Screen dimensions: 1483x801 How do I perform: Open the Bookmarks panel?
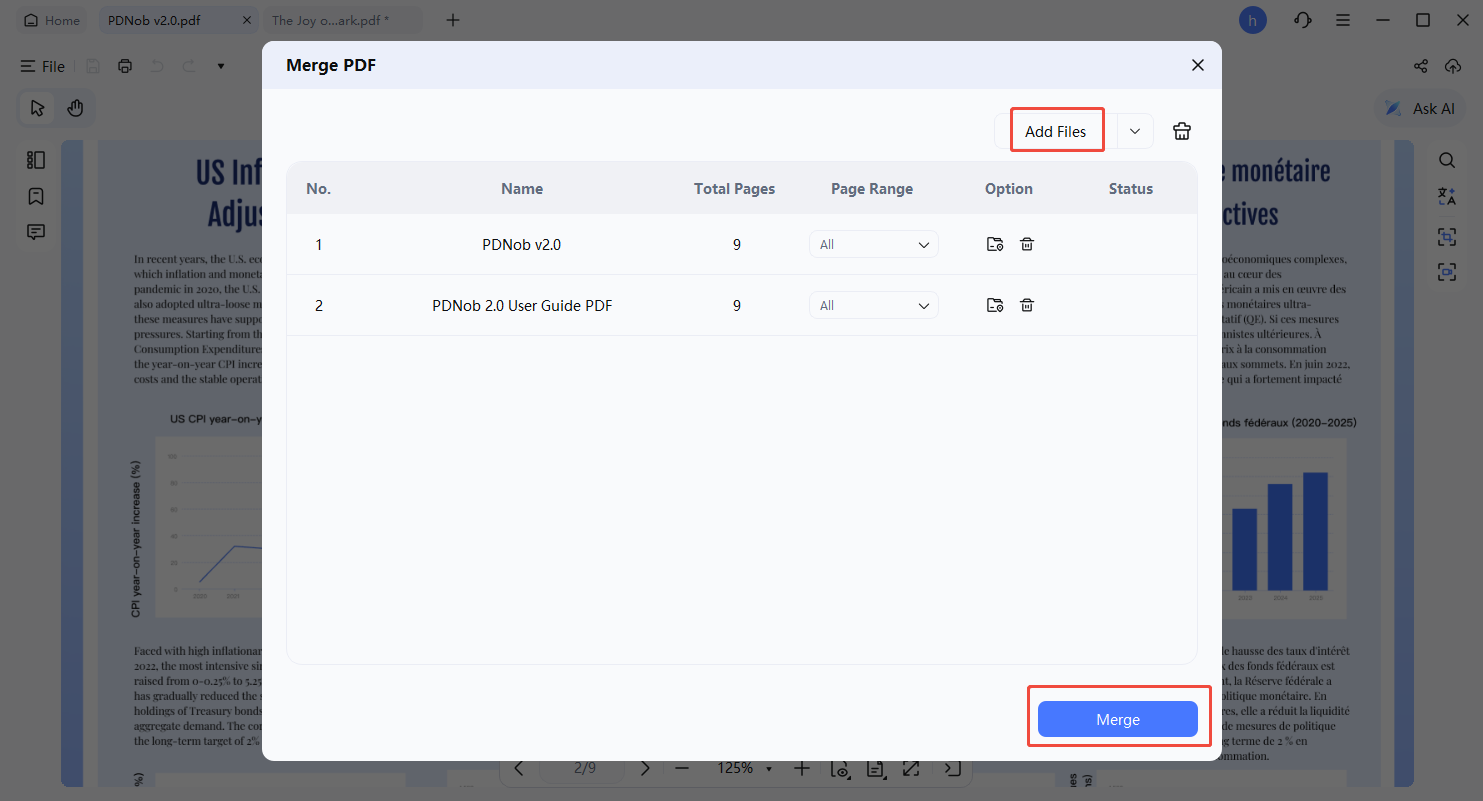[36, 196]
